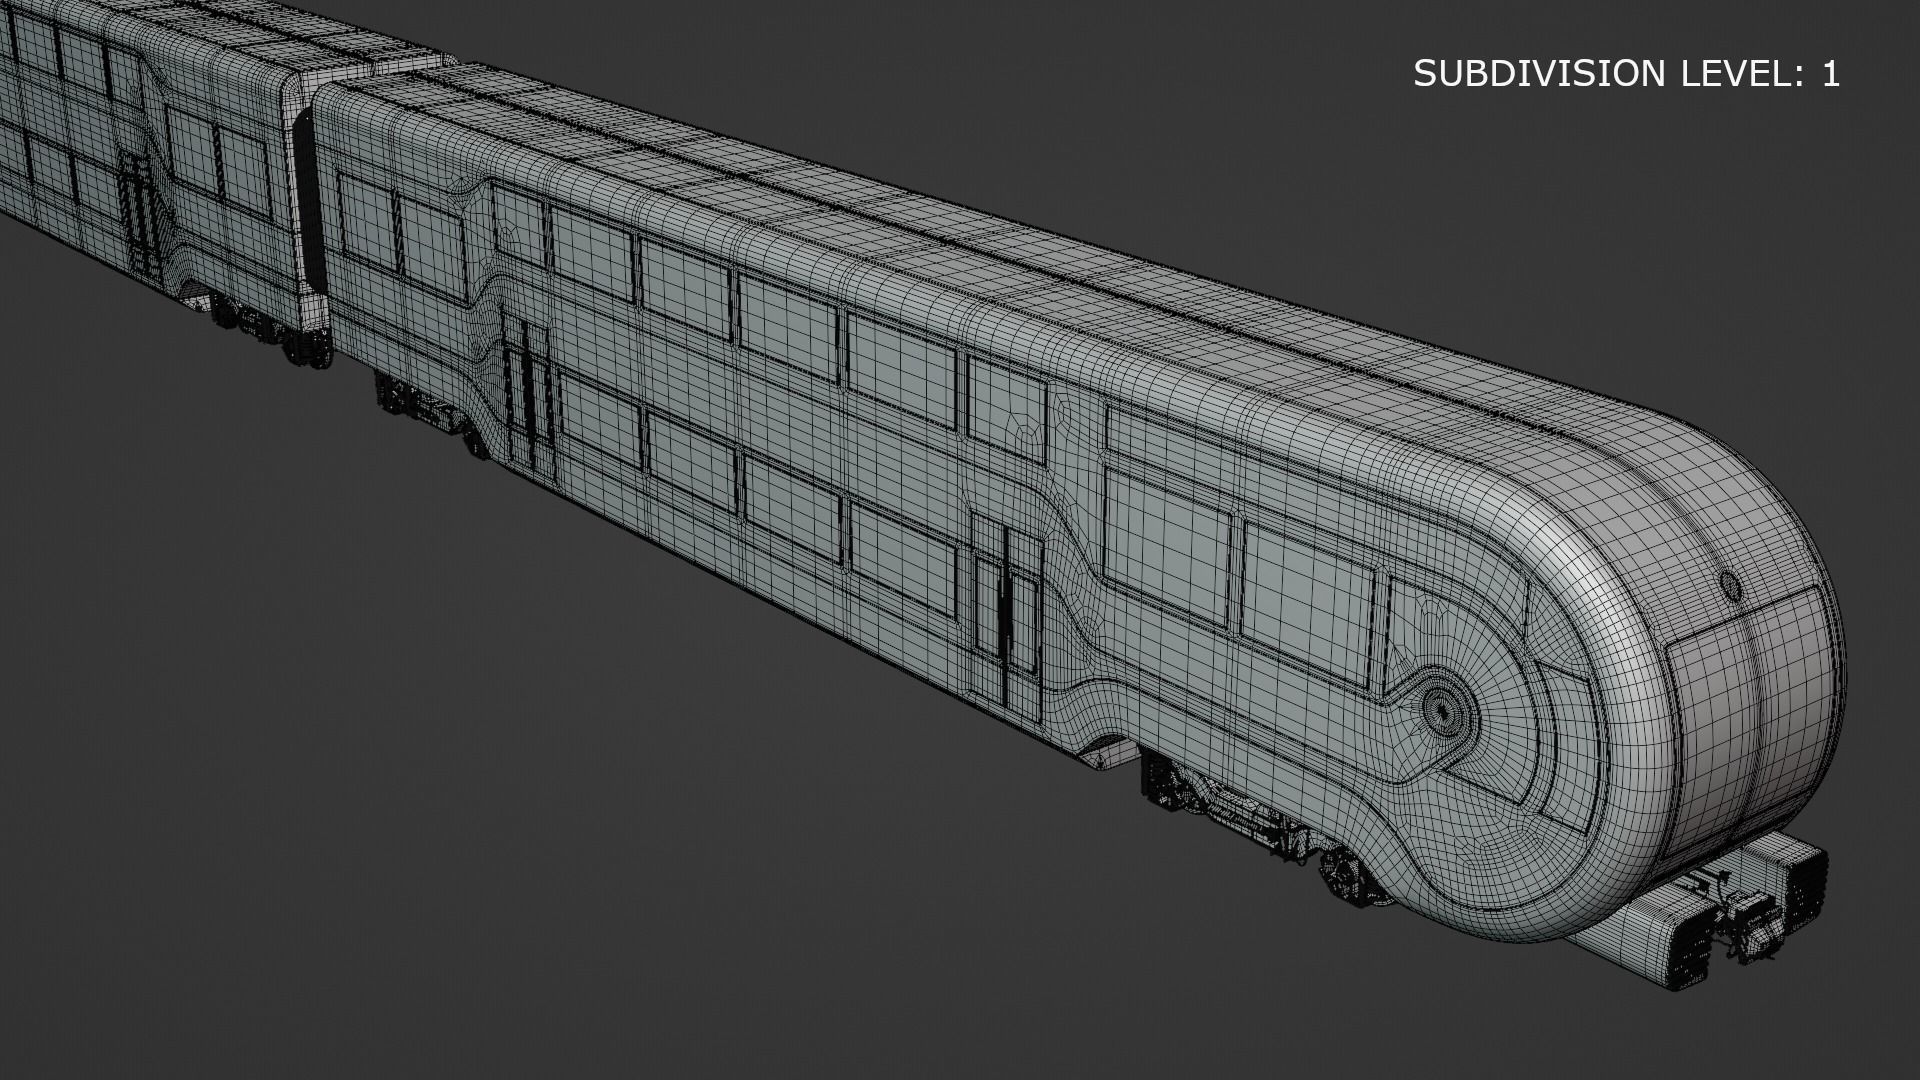Viewport: 1920px width, 1080px height.
Task: Click the 'SUBDIVISION LEVEL: 1' label
Action: (1627, 74)
